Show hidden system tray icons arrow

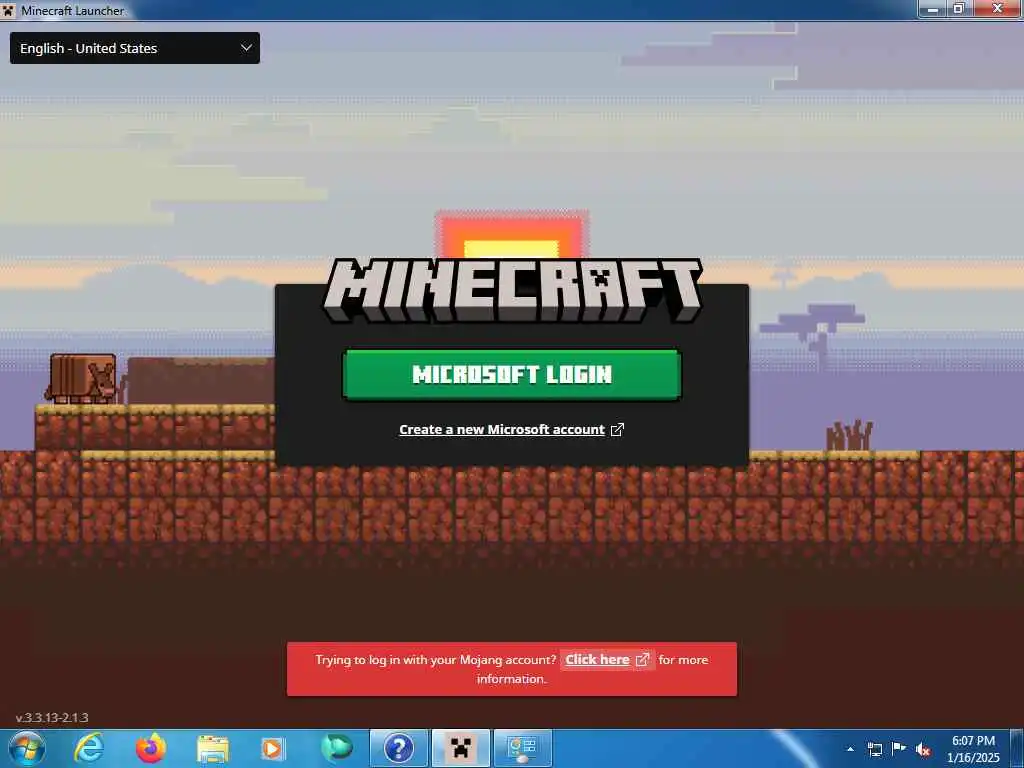pos(850,749)
